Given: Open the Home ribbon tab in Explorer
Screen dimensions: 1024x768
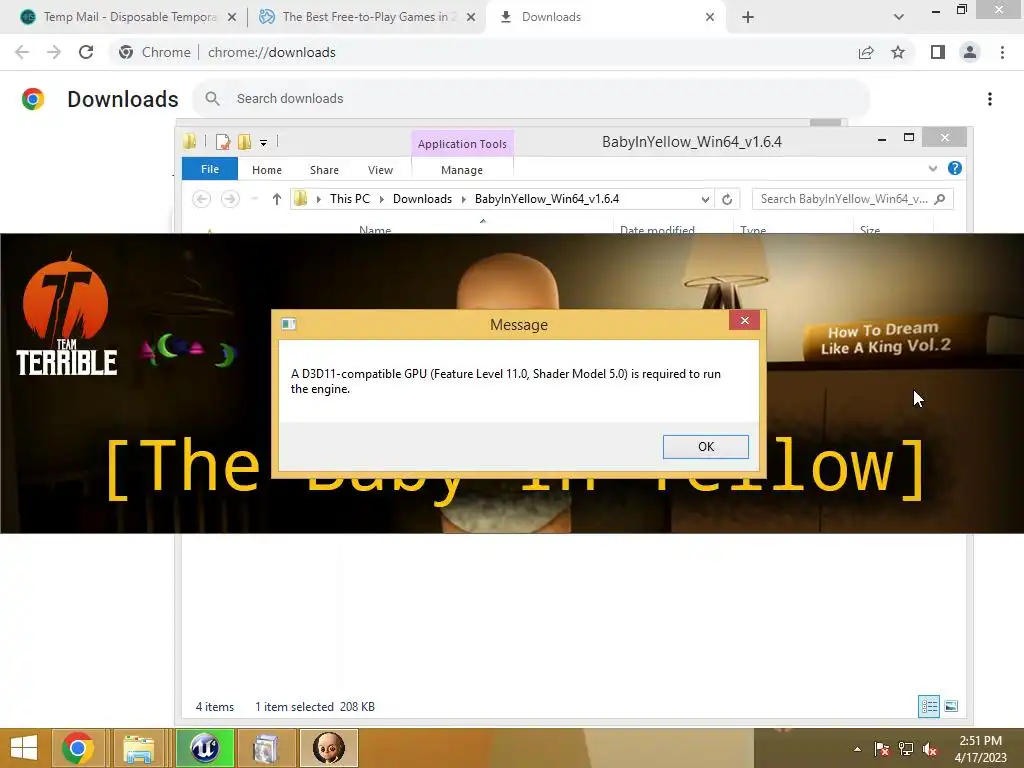Looking at the screenshot, I should click(x=266, y=170).
